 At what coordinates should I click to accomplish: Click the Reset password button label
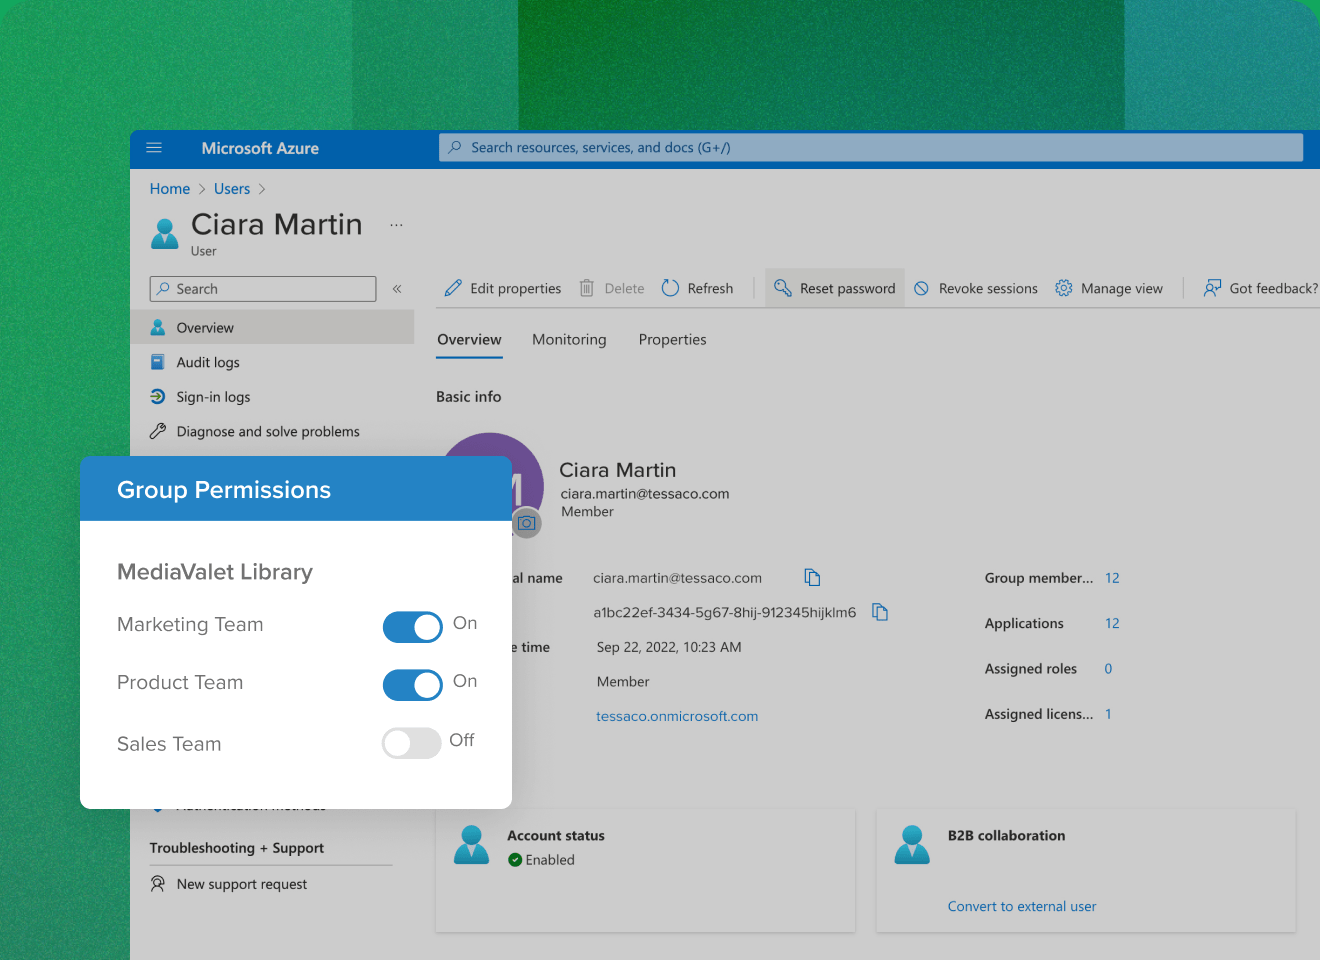(x=848, y=288)
